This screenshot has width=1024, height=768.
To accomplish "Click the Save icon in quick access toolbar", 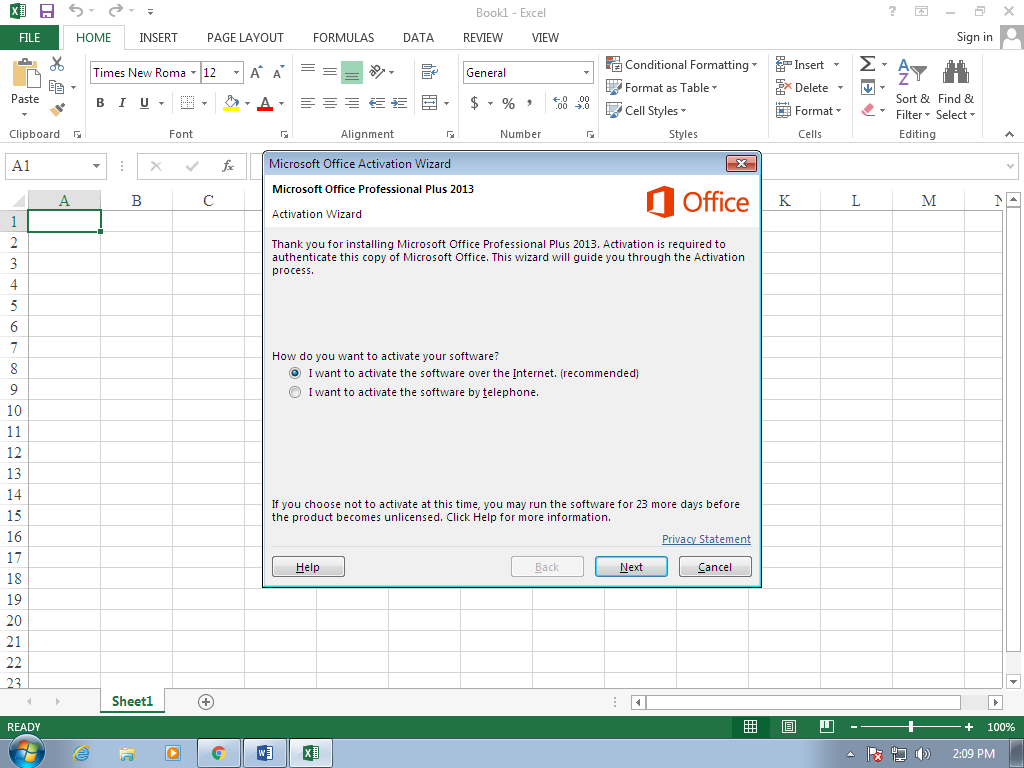I will click(46, 12).
